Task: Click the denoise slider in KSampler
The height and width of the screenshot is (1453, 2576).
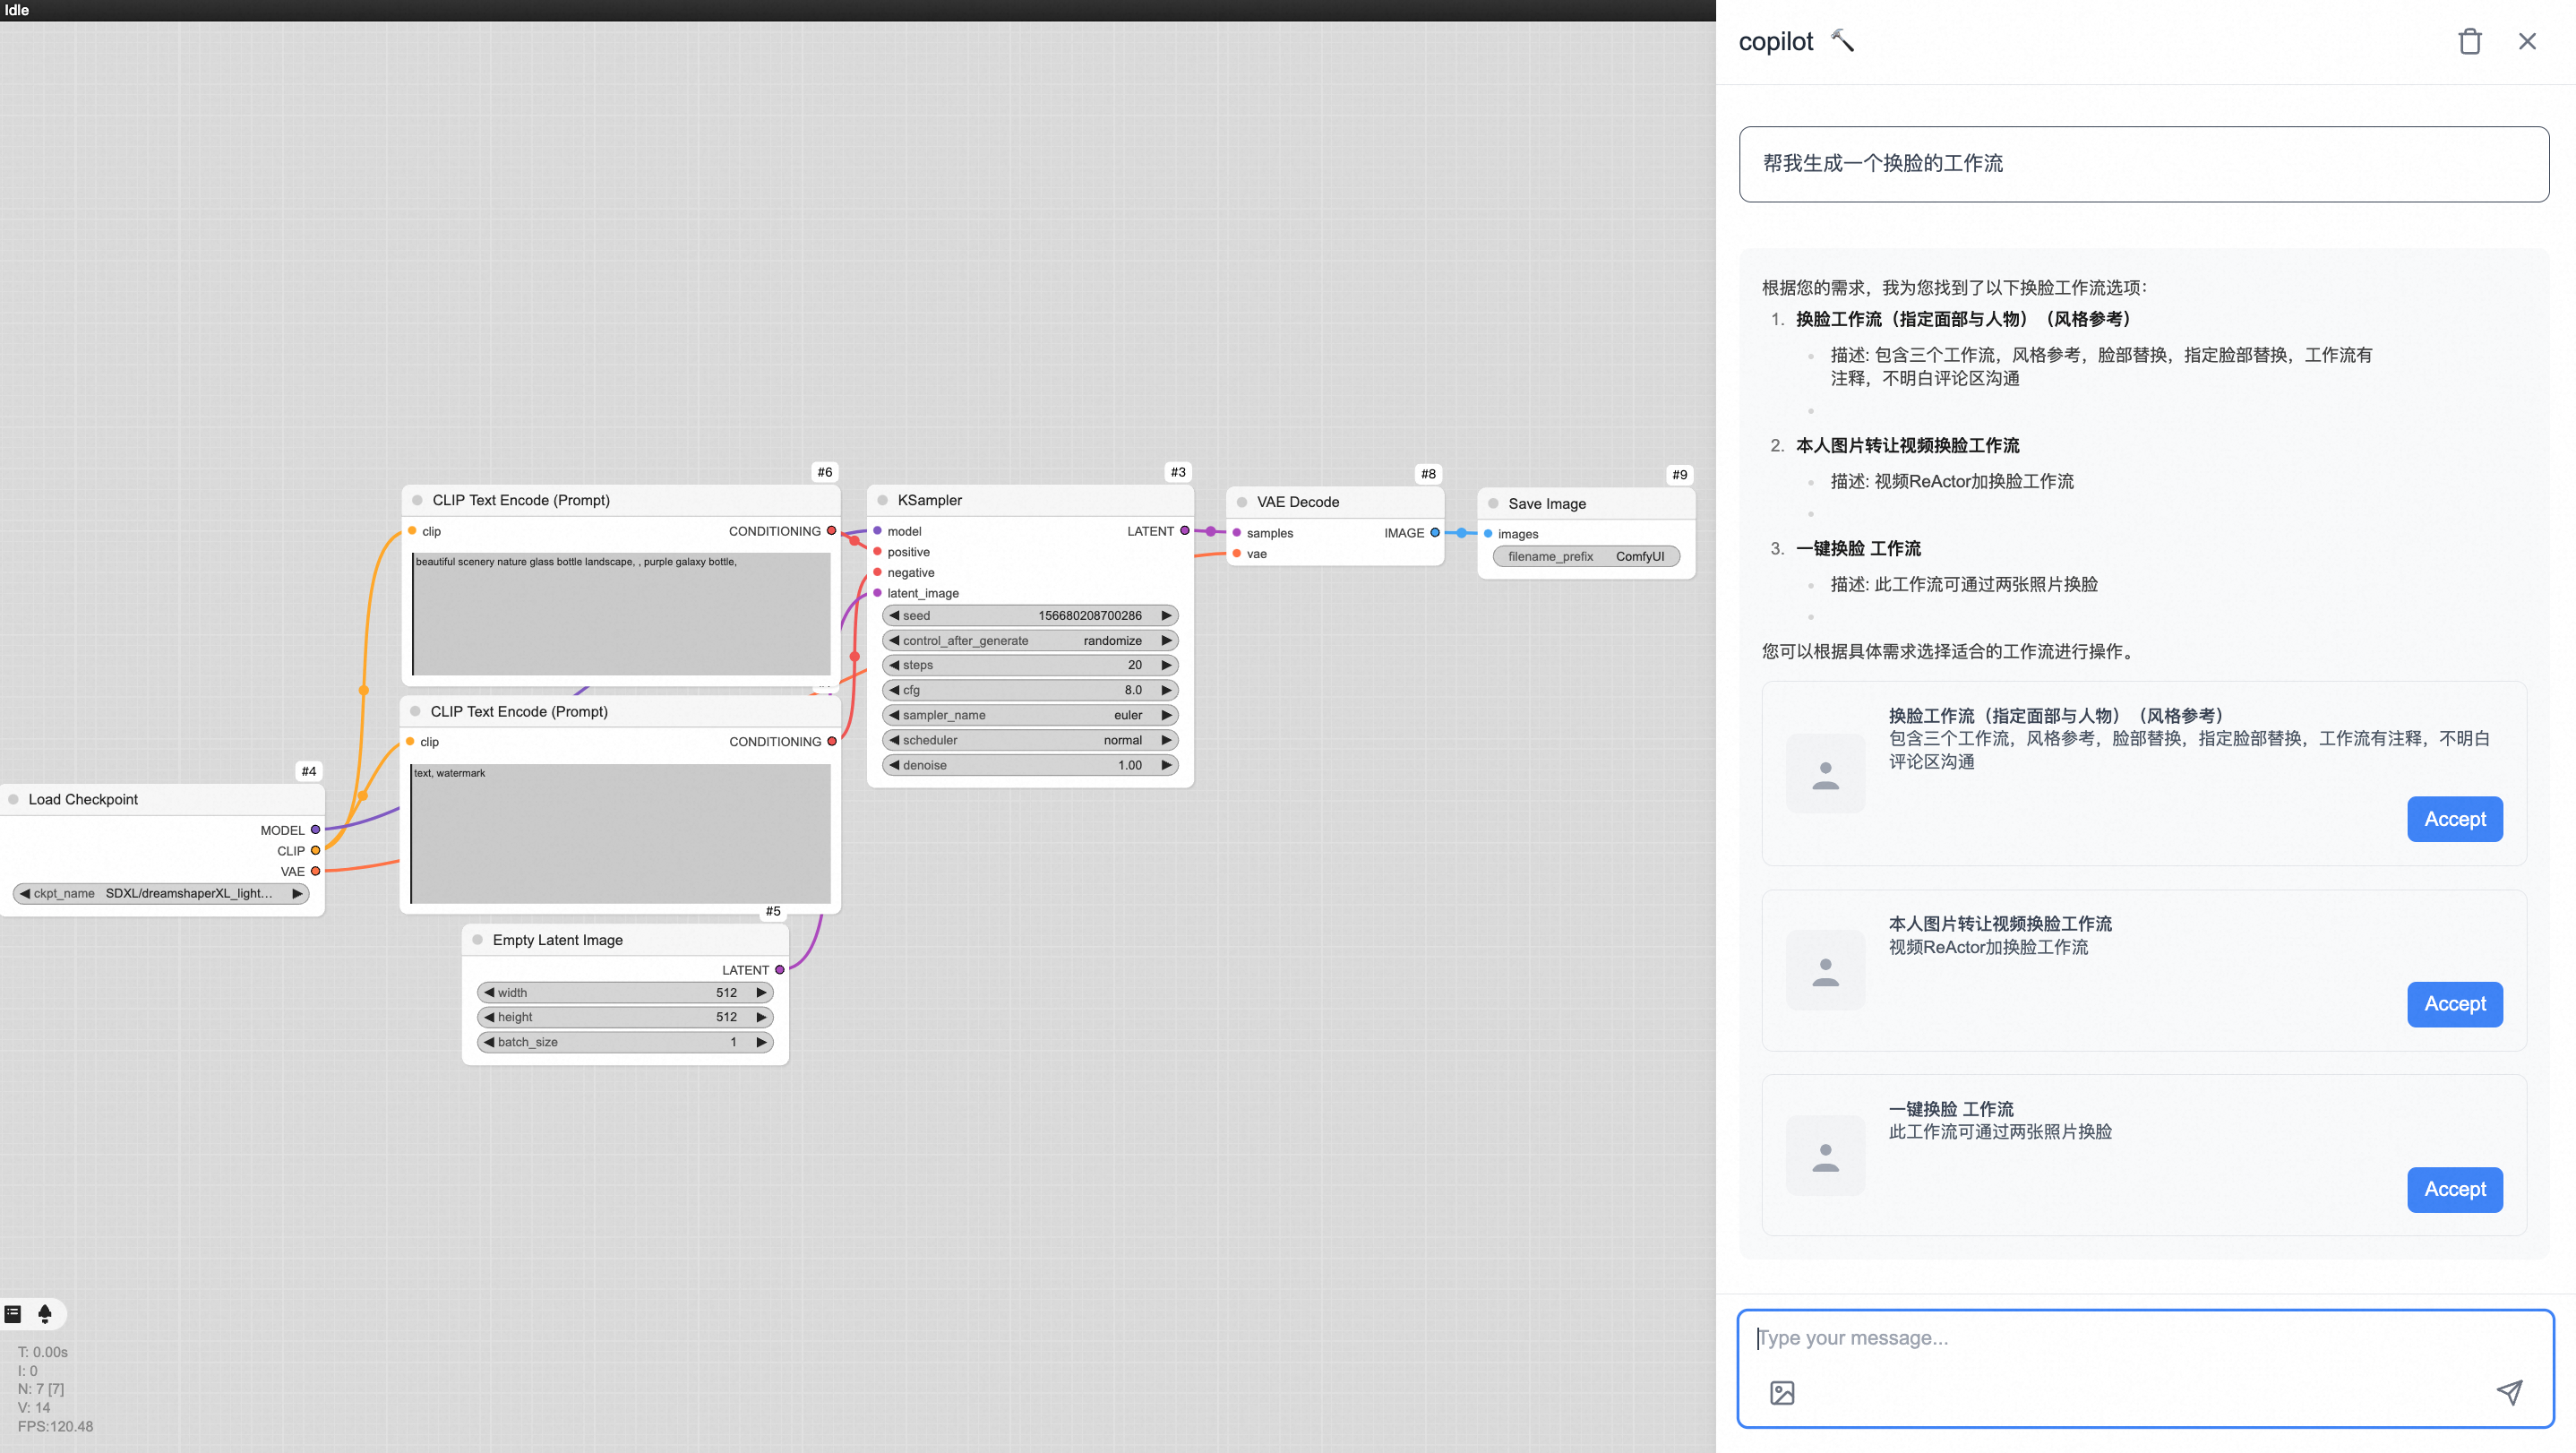Action: point(1030,765)
